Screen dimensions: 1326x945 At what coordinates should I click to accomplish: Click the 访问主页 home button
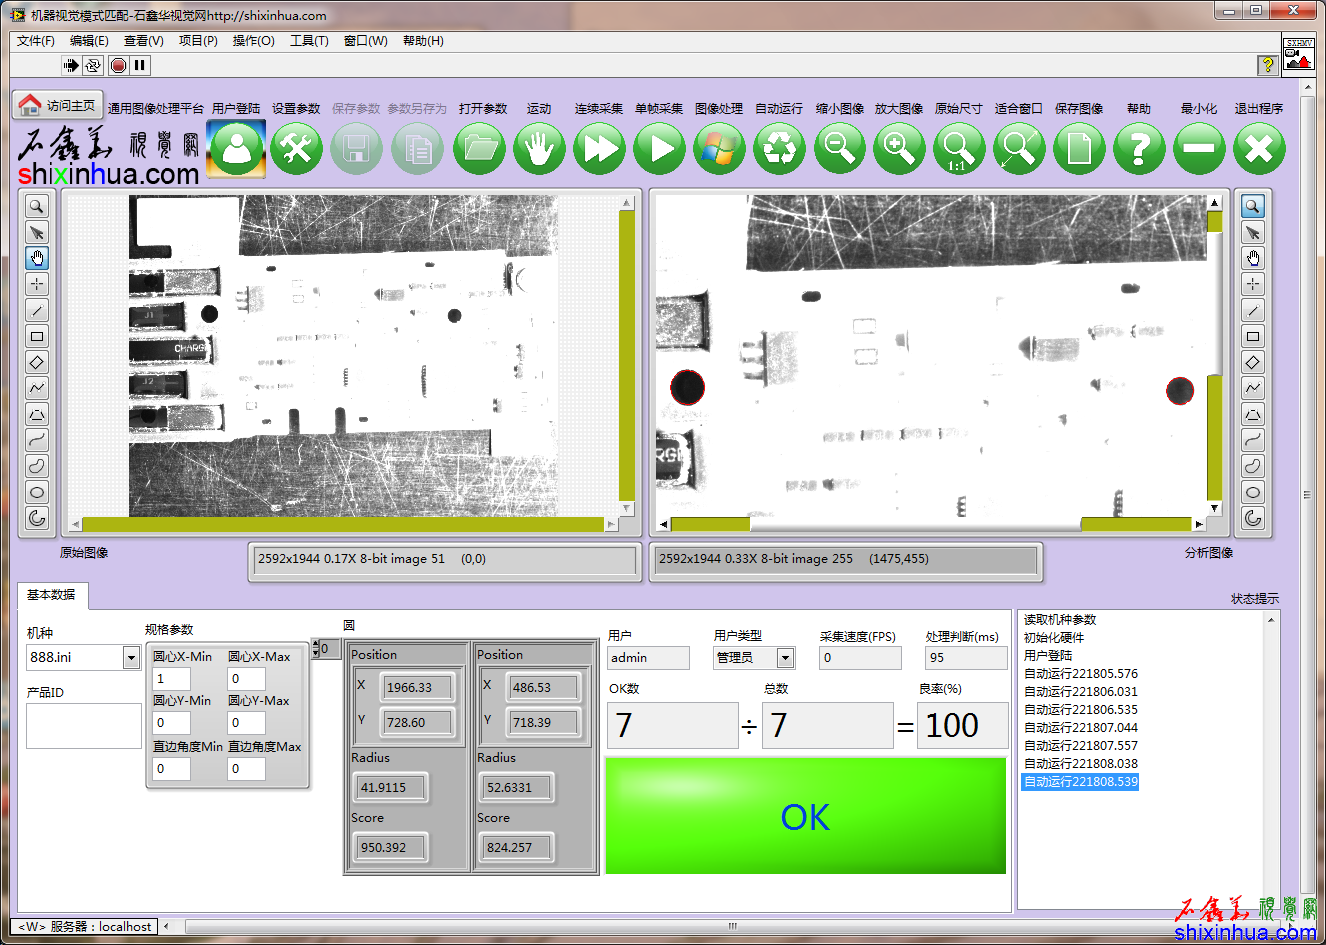[x=58, y=105]
